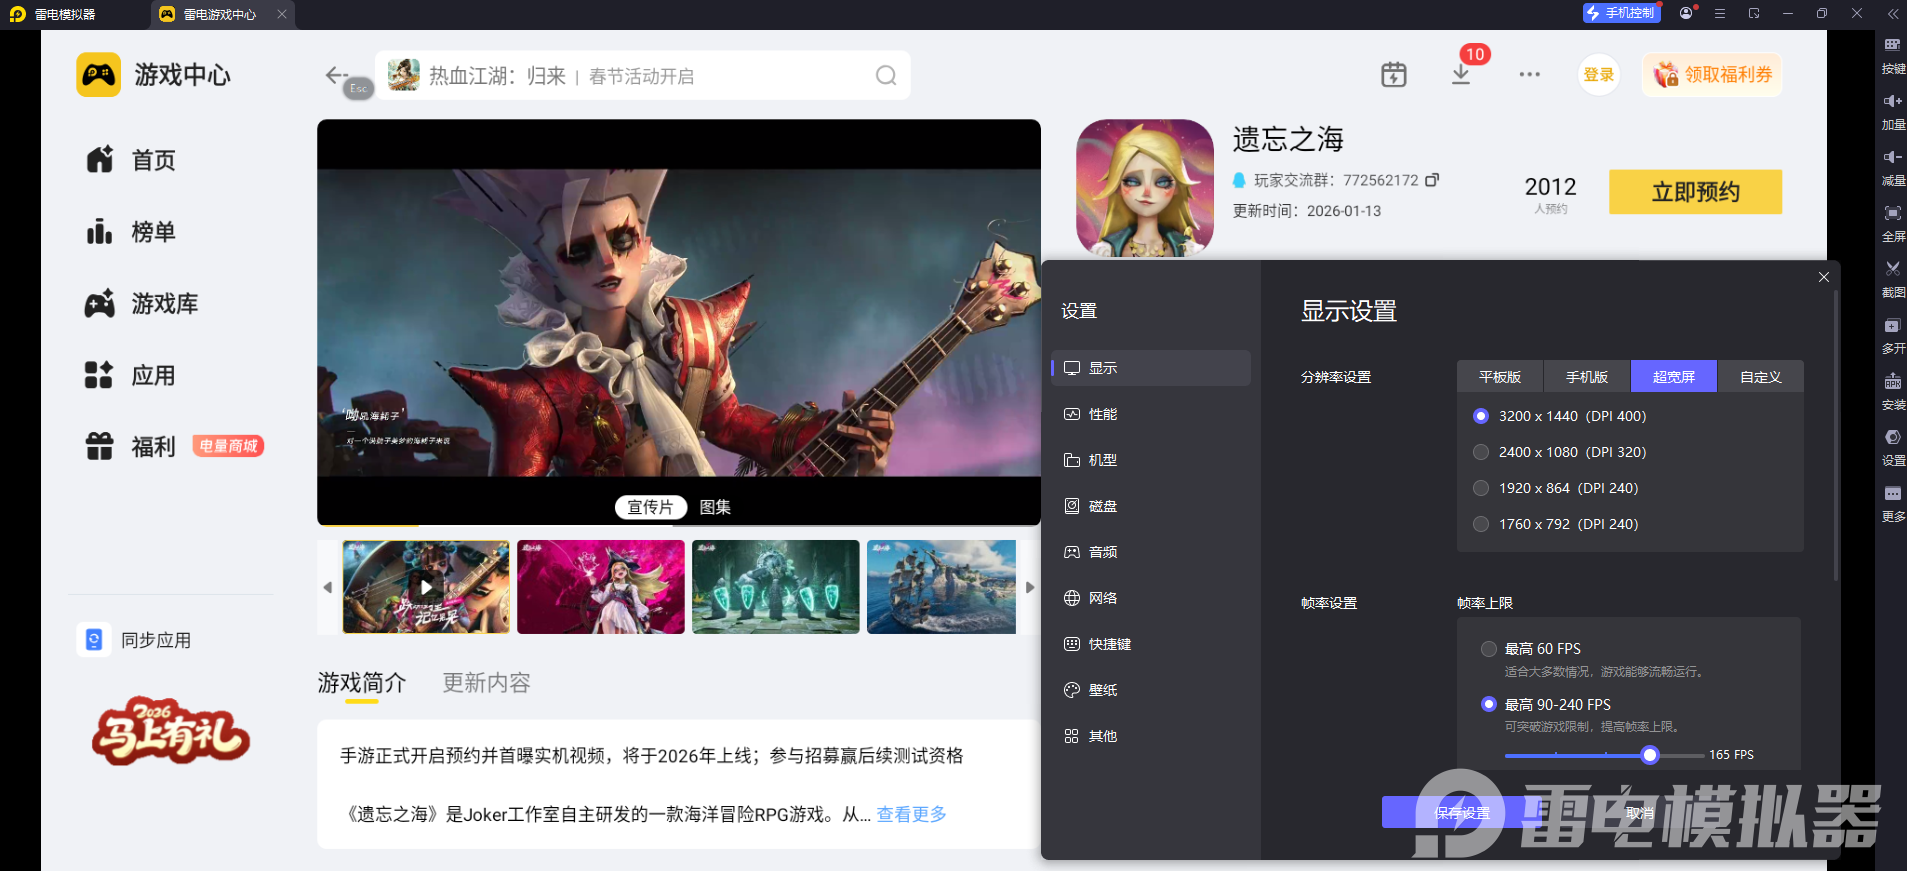The height and width of the screenshot is (871, 1907).
Task: Show next screenshots with right carousel arrow
Action: point(1030,587)
